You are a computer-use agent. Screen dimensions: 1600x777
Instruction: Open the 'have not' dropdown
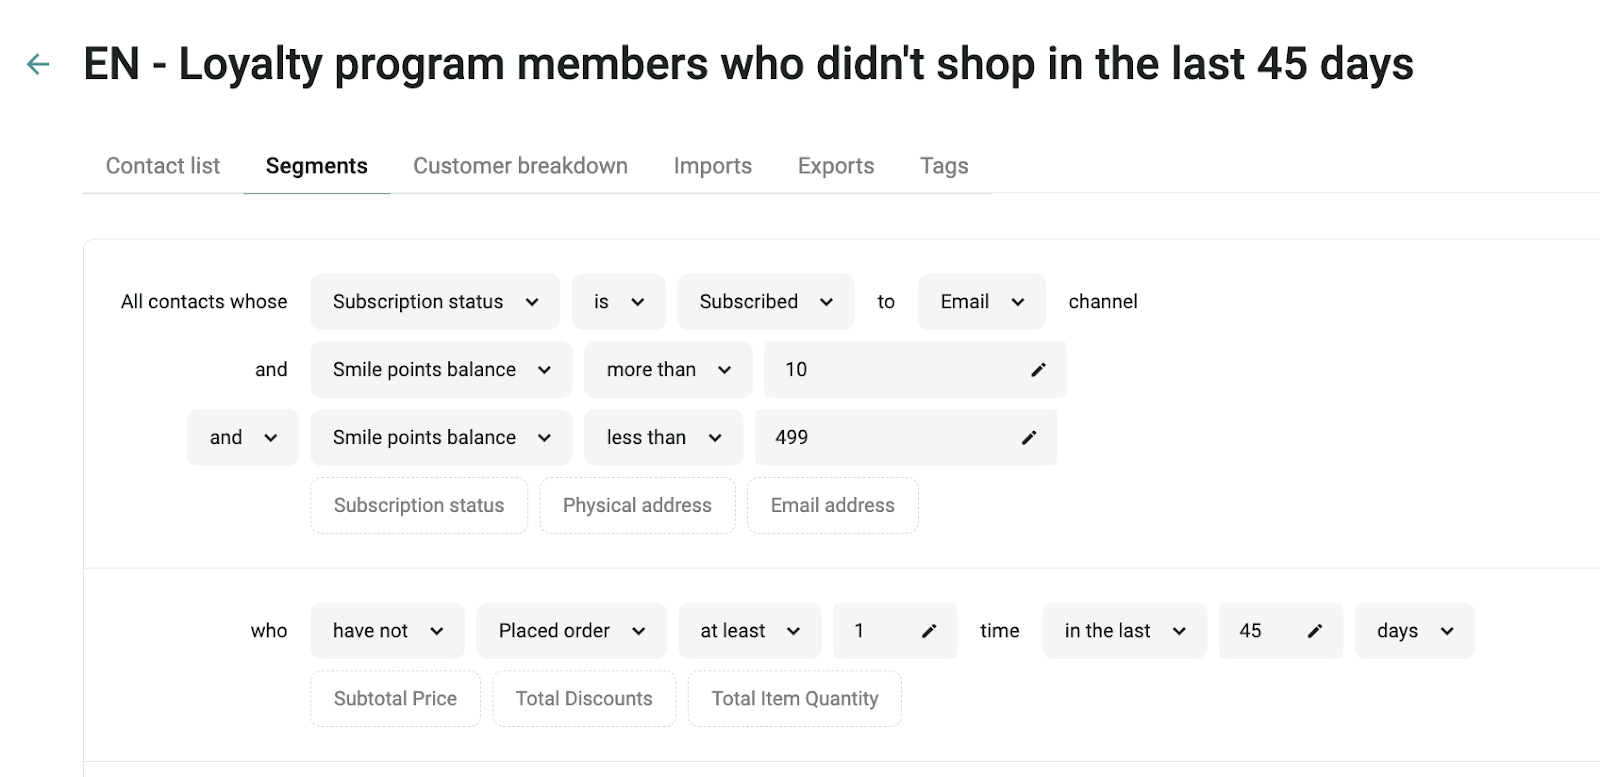coord(388,631)
